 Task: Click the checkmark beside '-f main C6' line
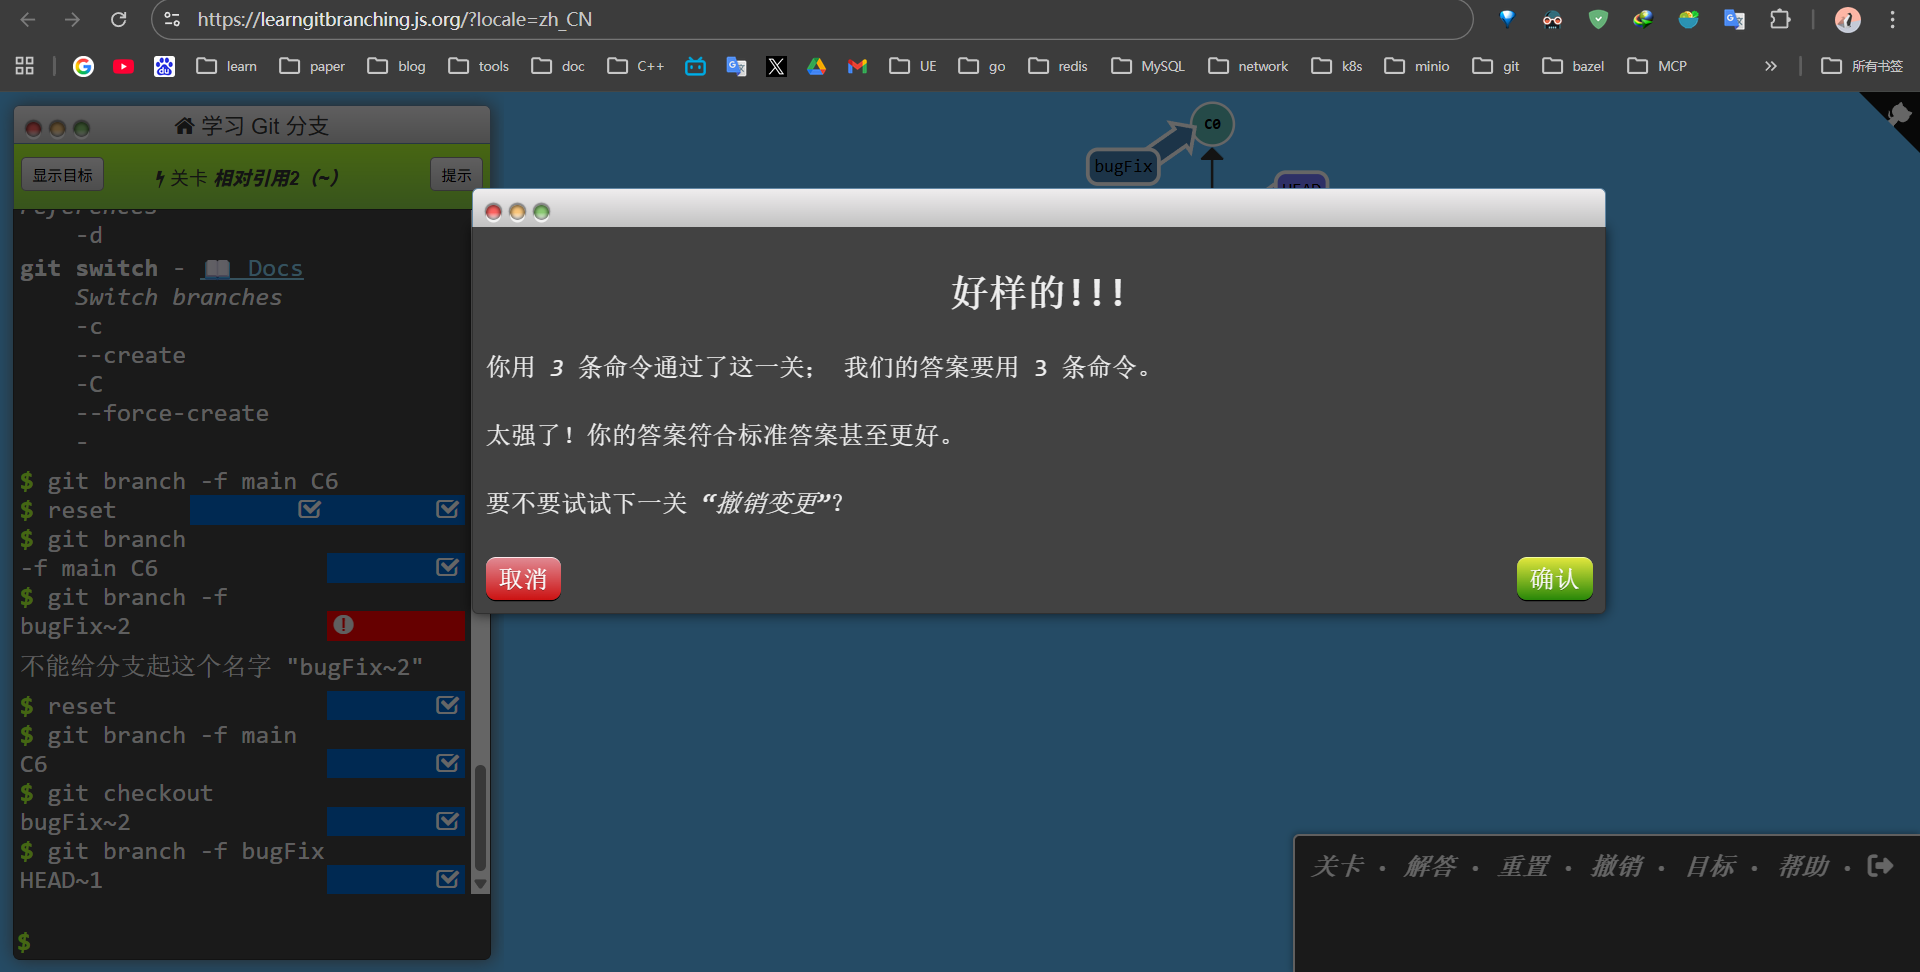click(447, 567)
